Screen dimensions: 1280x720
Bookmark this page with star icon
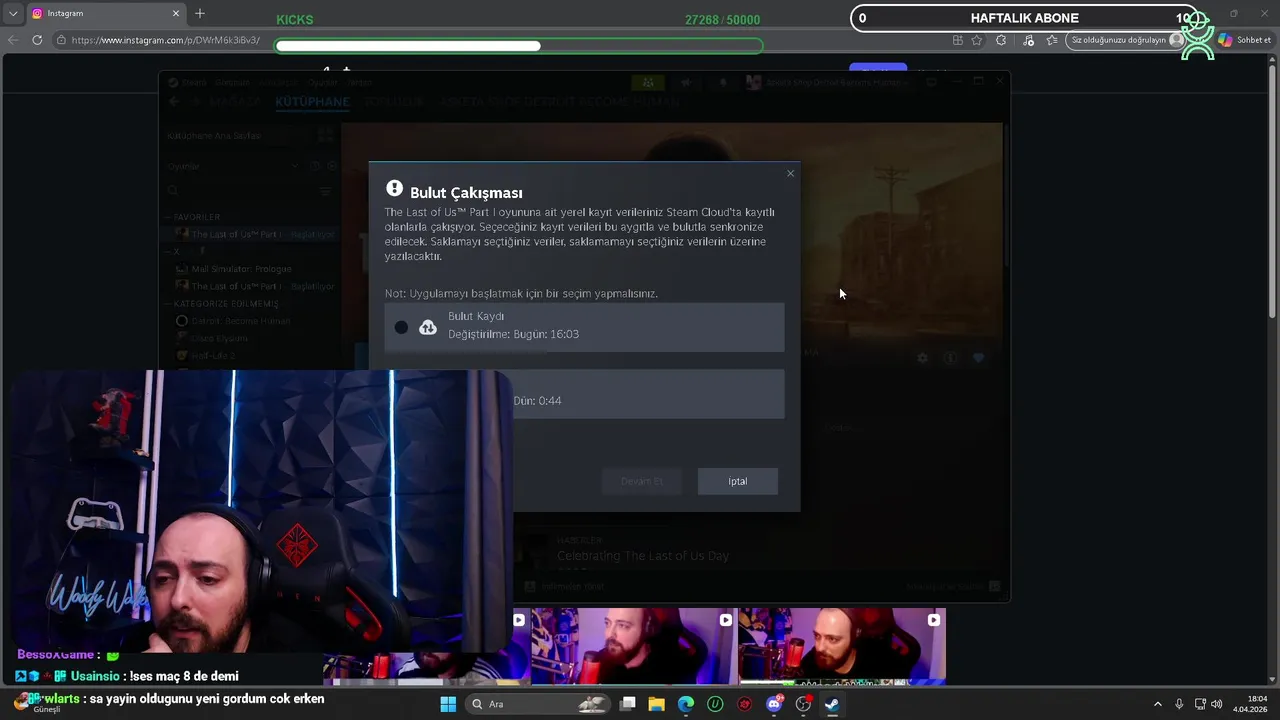tap(977, 40)
